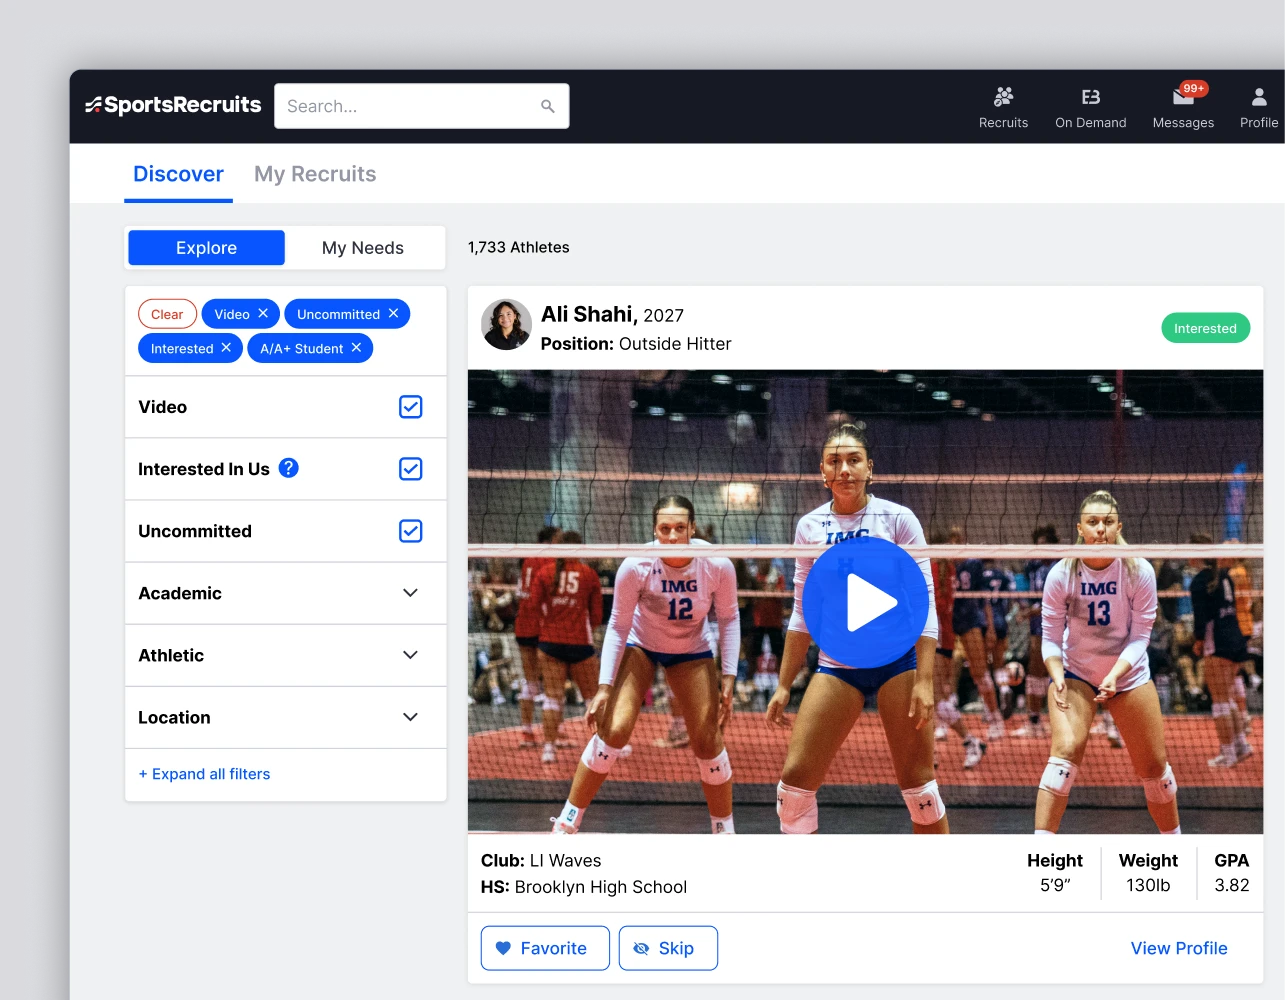Click the Height 5'9" value
This screenshot has width=1285, height=1000.
pos(1055,885)
